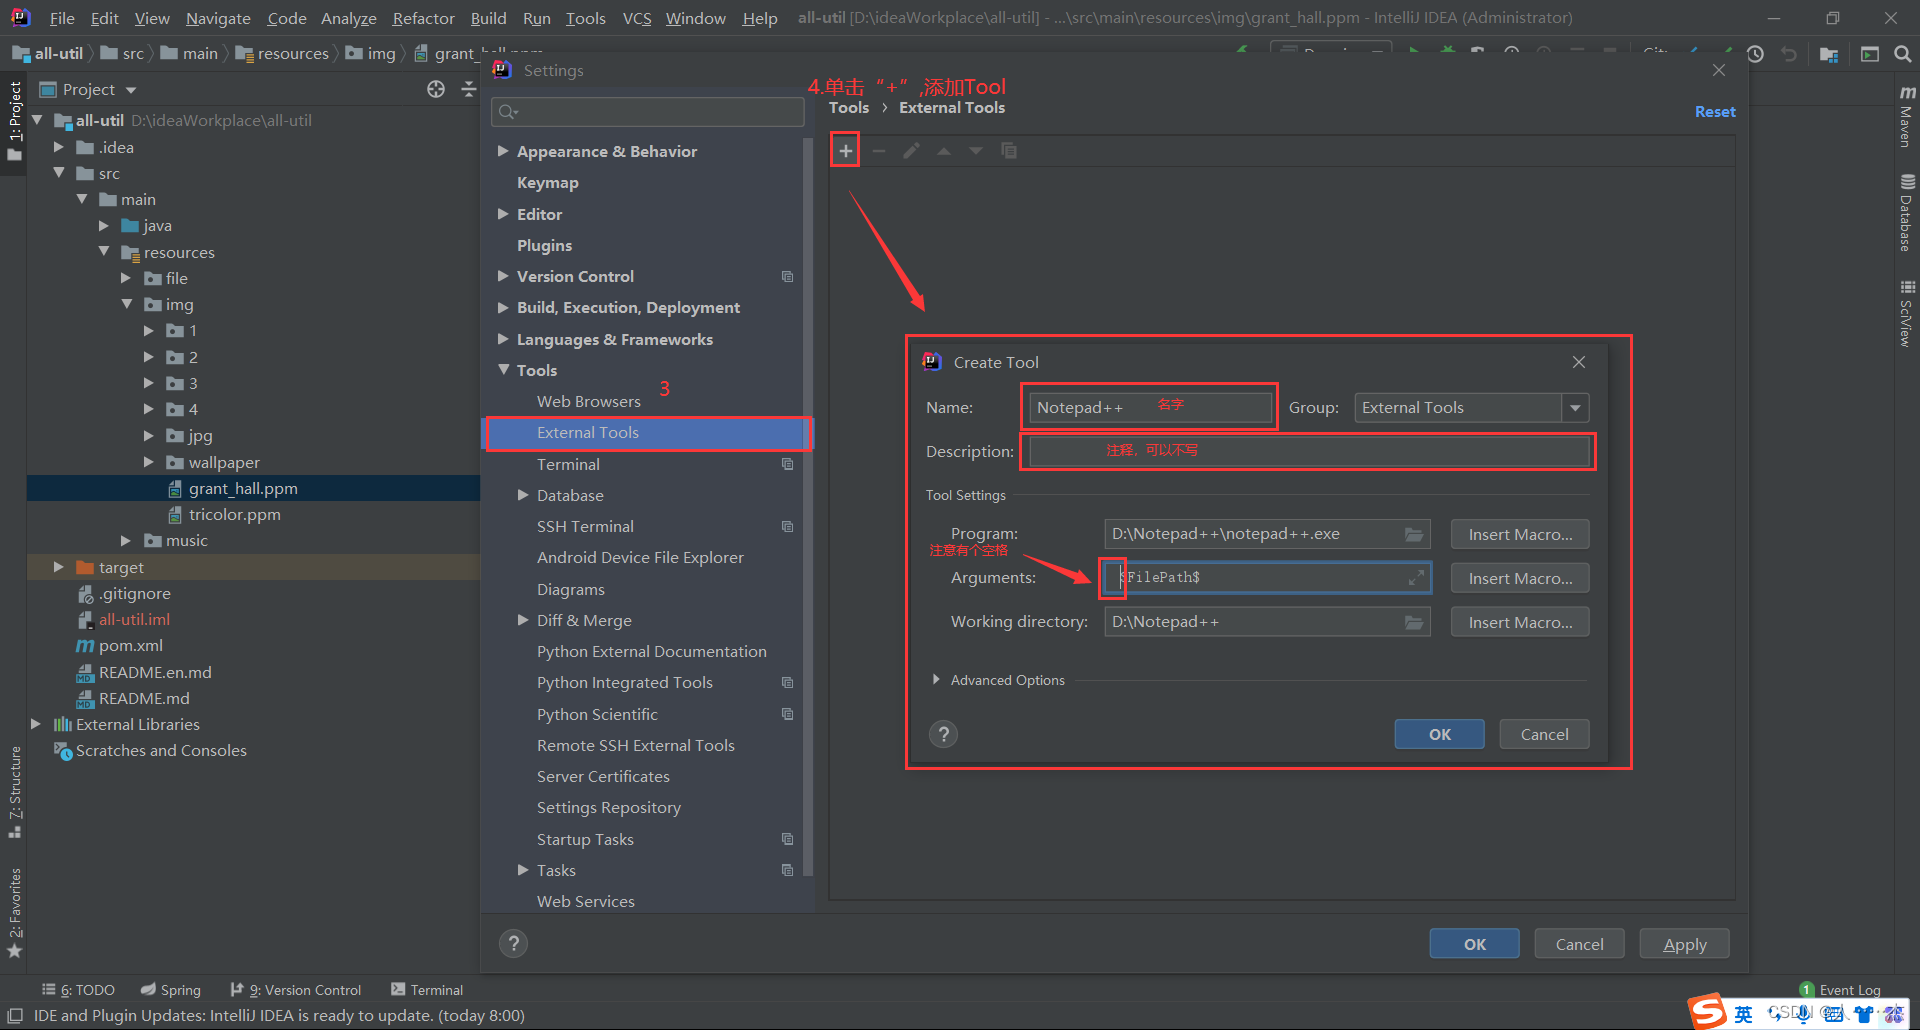
Task: Click the Reset link
Action: pyautogui.click(x=1715, y=112)
